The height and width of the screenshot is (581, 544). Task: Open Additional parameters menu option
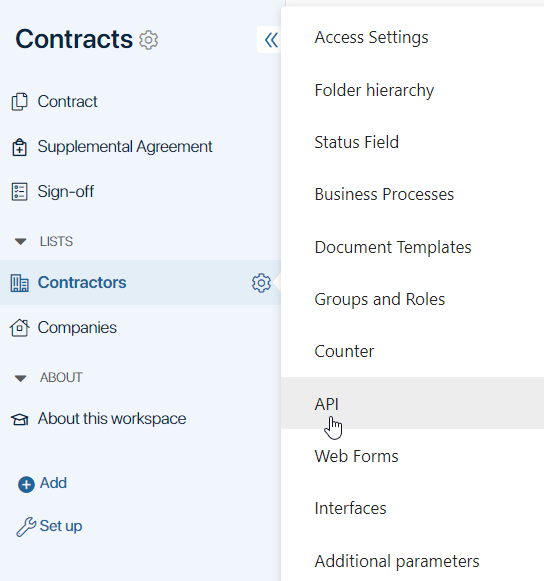tap(412, 561)
